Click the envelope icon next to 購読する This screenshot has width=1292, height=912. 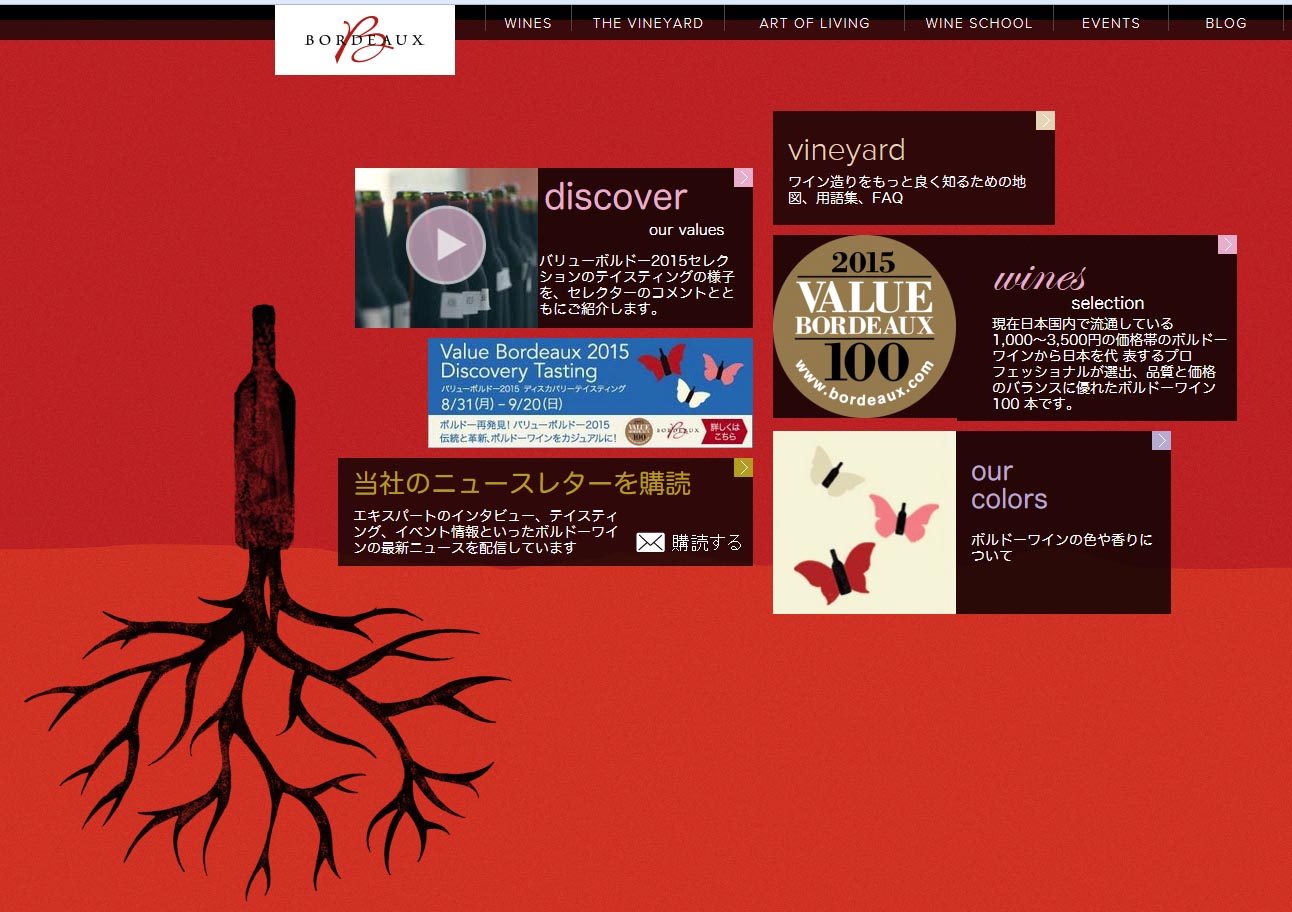point(650,542)
